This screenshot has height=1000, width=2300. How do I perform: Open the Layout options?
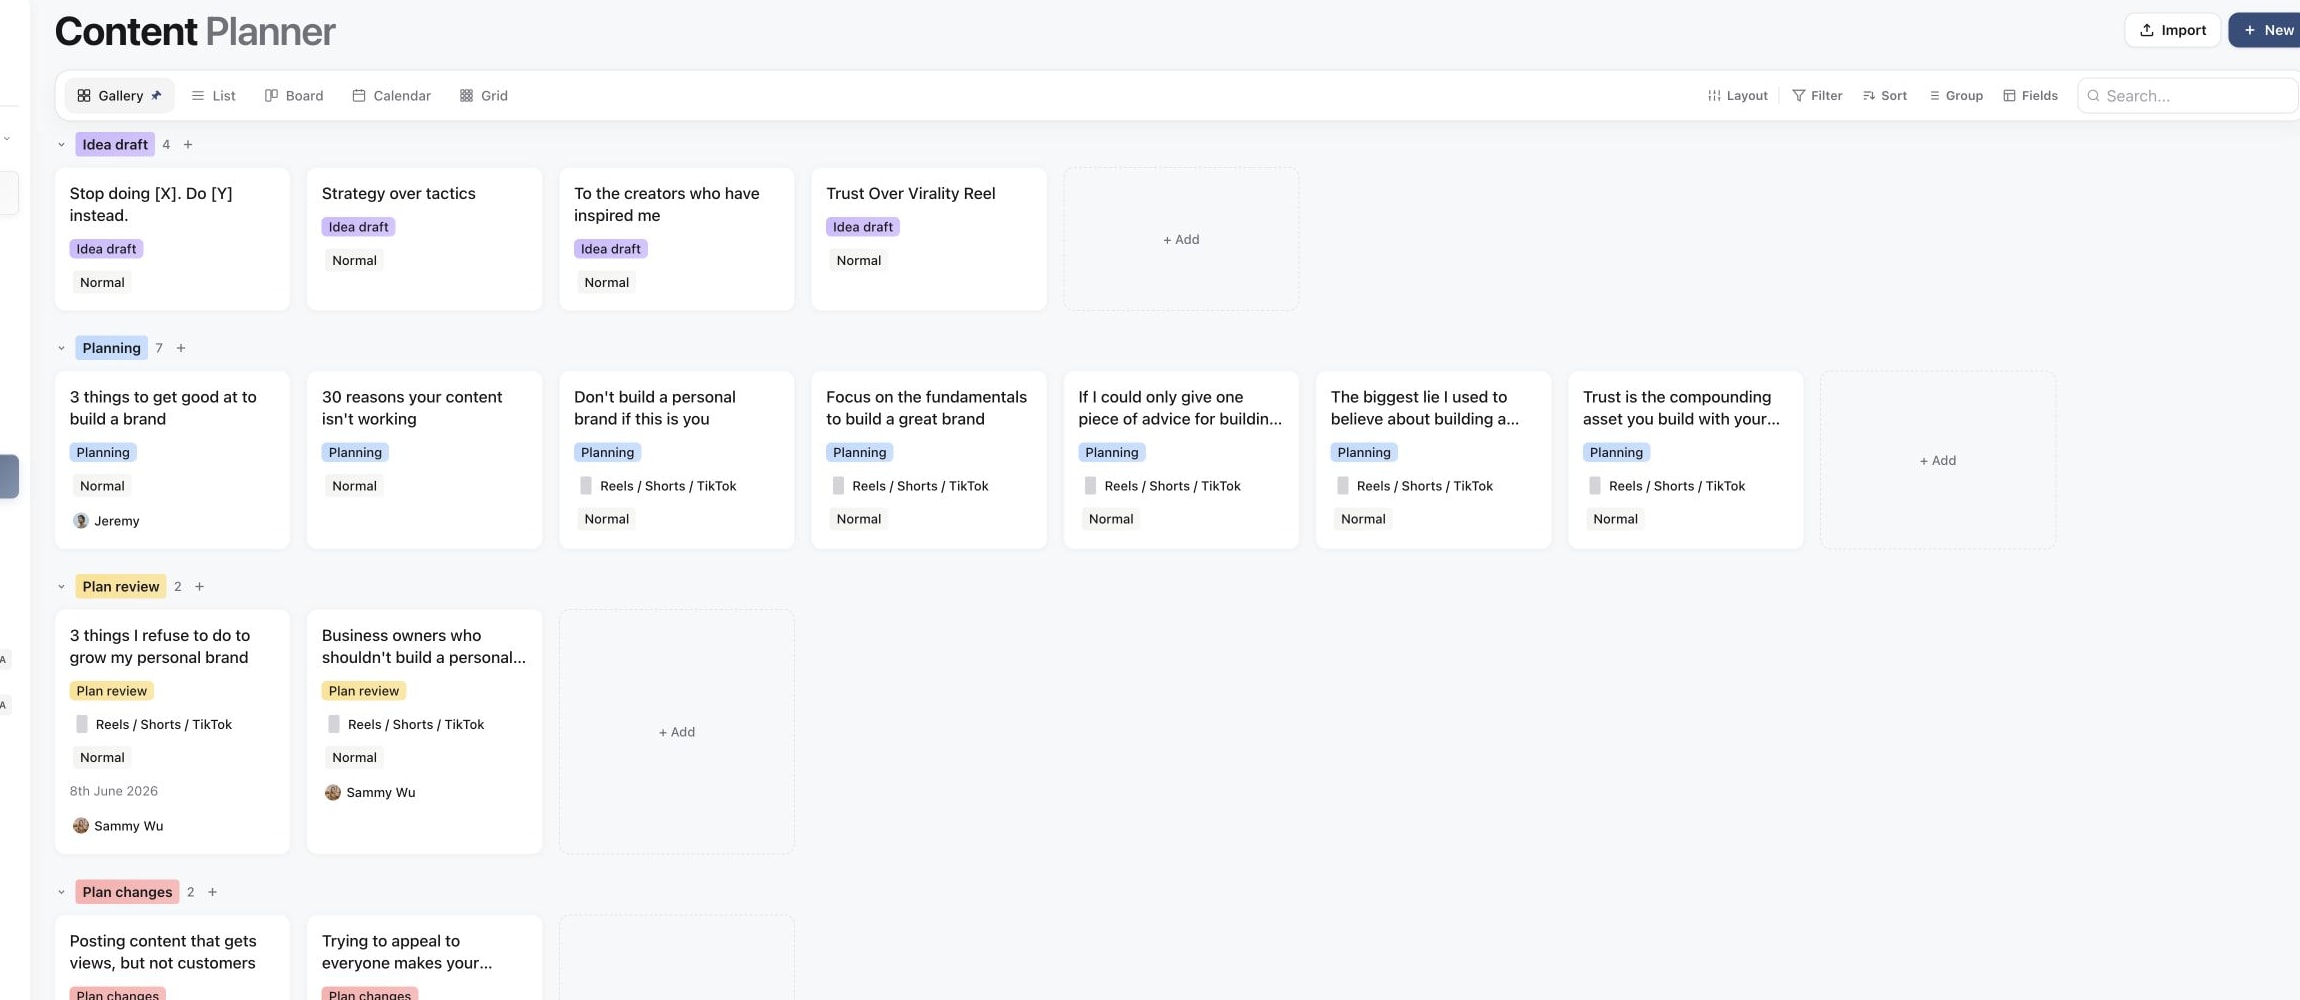tap(1738, 96)
